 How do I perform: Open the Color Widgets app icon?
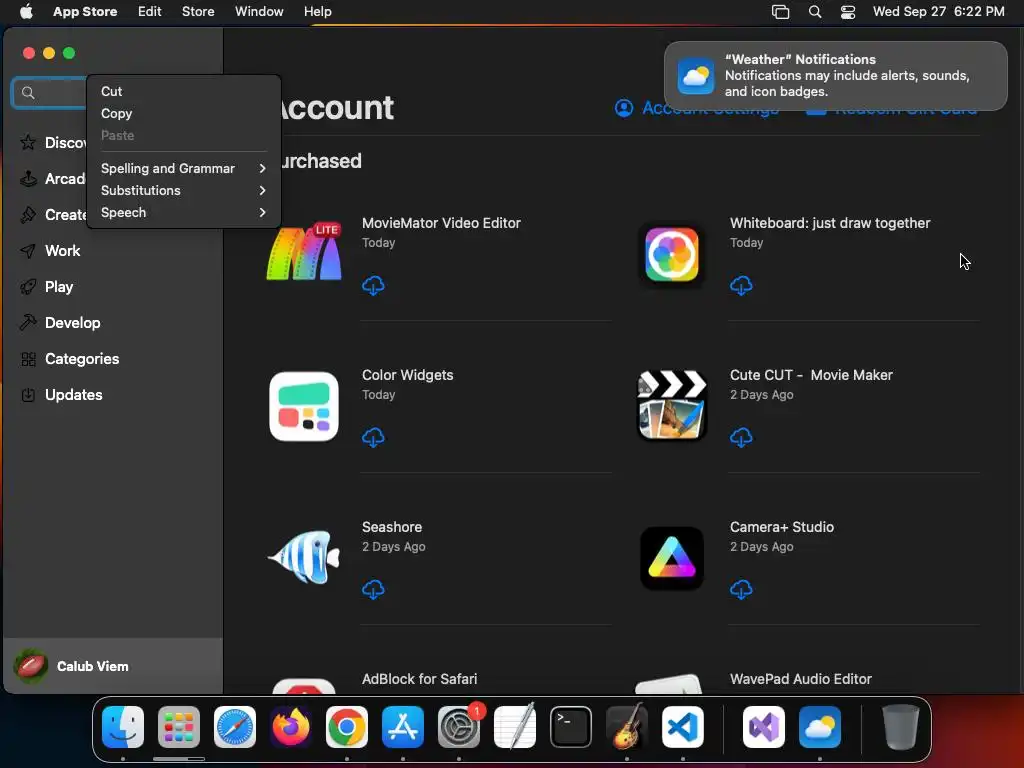pyautogui.click(x=304, y=406)
